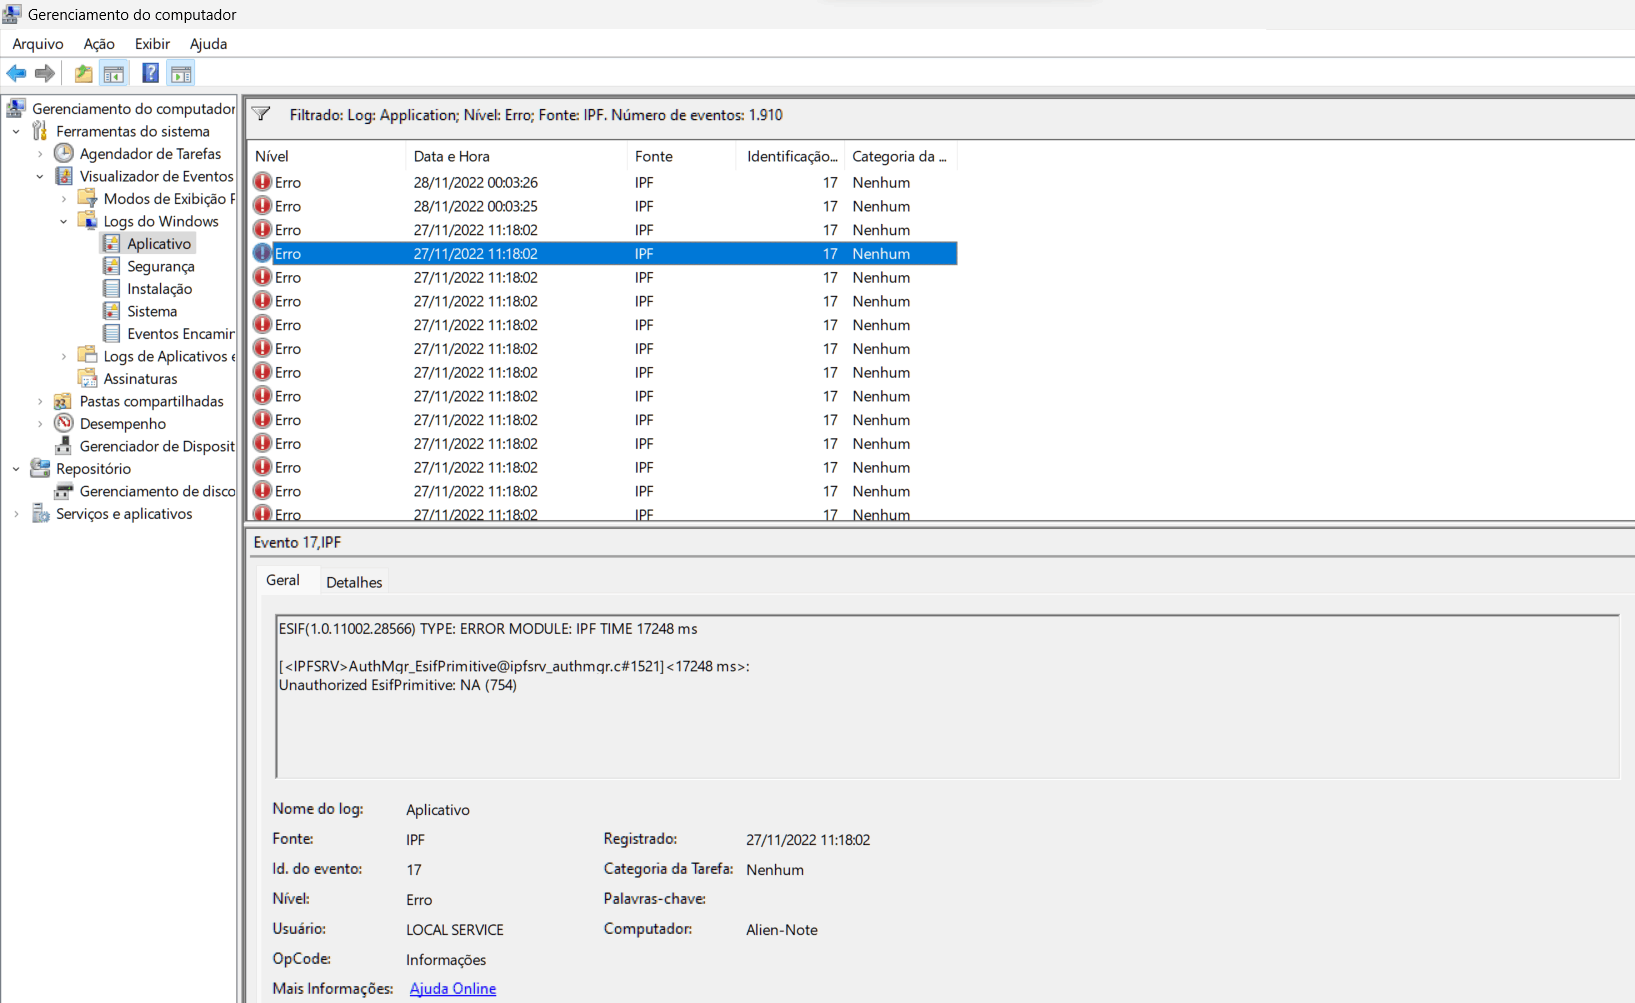Viewport: 1635px width, 1003px height.
Task: Click the Logs do Windows folder icon
Action: (88, 221)
